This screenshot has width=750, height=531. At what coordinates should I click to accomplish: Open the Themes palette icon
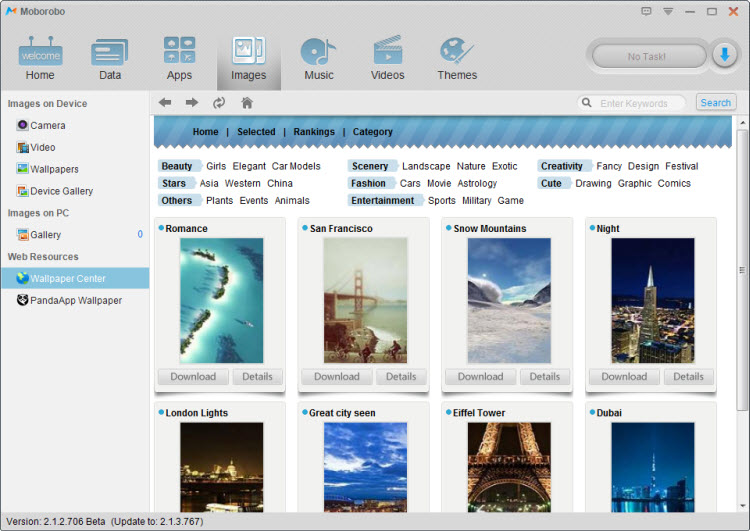457,57
